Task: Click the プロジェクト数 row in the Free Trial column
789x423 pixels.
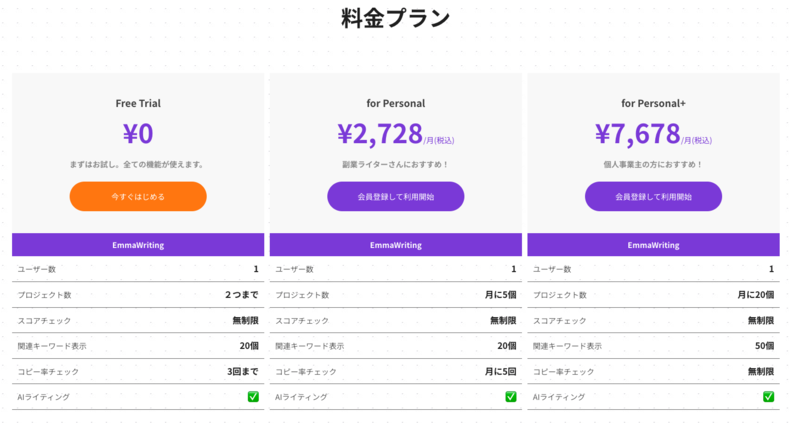Action: coord(43,295)
